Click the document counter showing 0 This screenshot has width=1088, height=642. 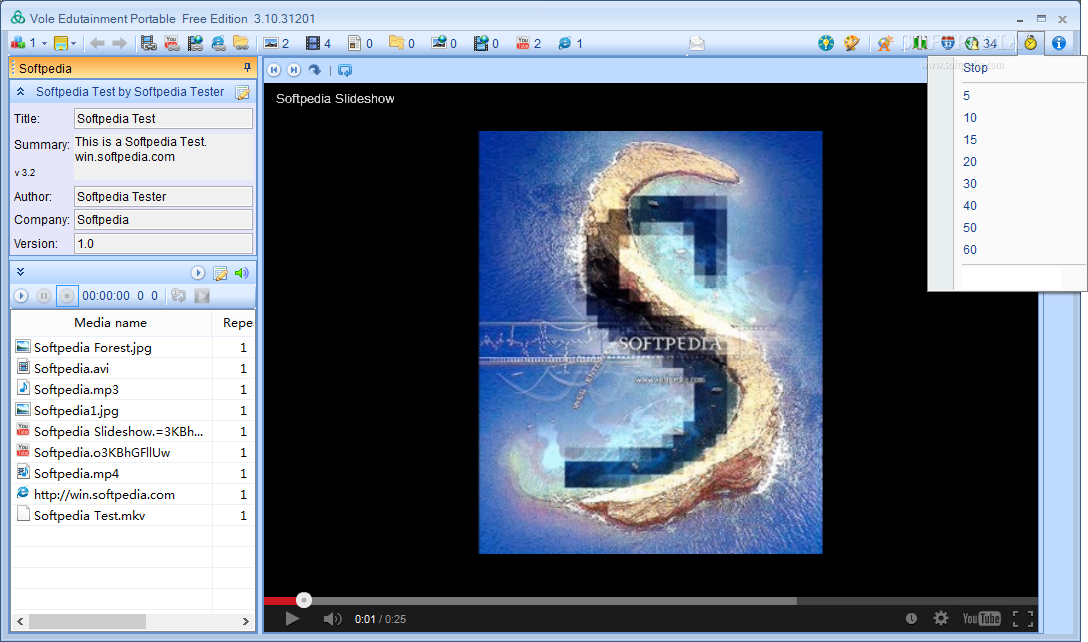click(360, 44)
